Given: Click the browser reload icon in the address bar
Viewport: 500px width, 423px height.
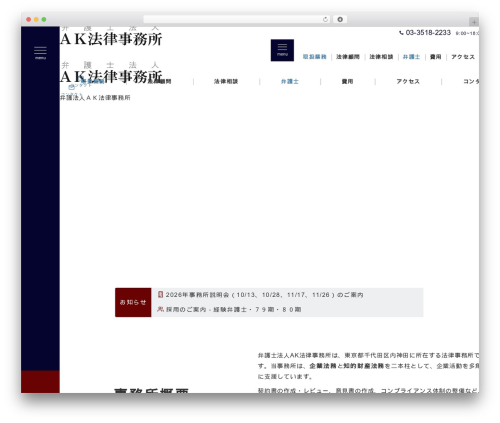Looking at the screenshot, I should coord(325,20).
